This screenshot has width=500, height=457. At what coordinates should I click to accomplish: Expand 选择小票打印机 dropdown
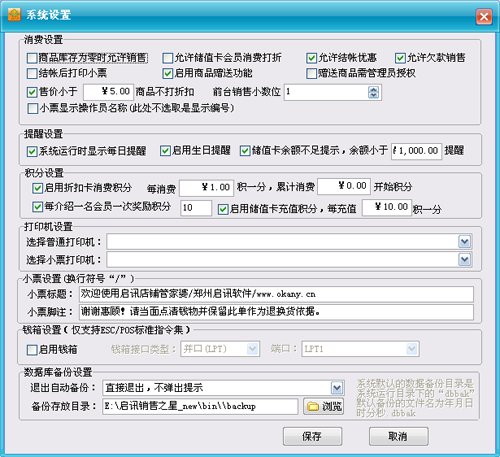pos(465,259)
